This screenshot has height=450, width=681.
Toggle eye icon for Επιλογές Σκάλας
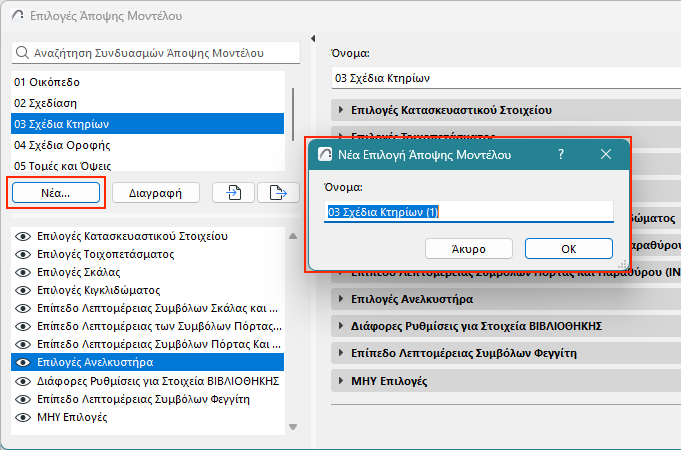tap(22, 272)
